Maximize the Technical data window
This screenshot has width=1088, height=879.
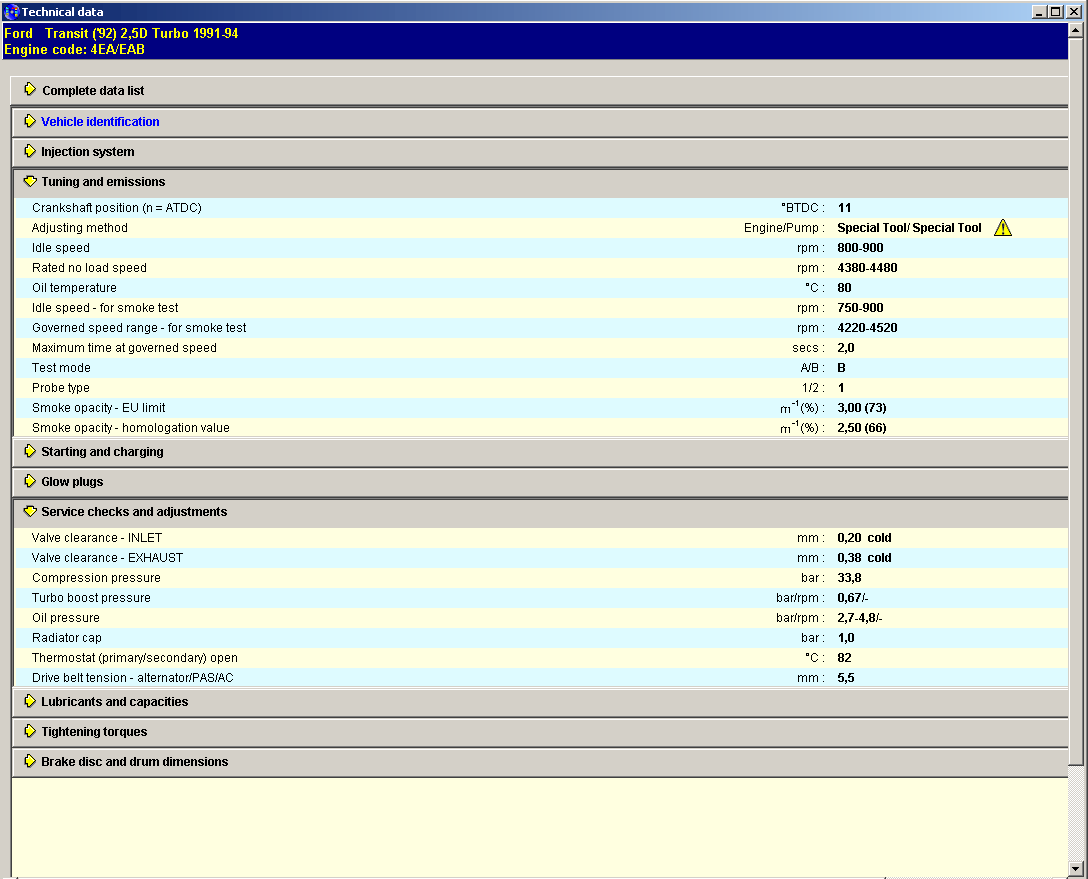pyautogui.click(x=1055, y=12)
